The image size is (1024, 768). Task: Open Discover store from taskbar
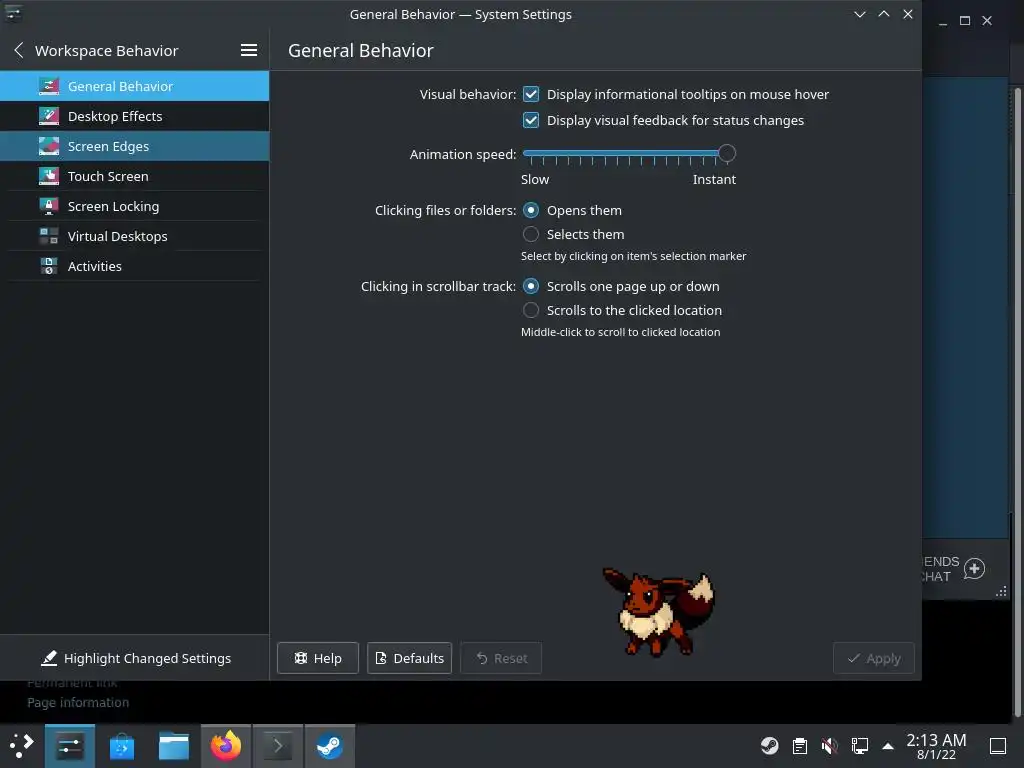click(x=121, y=746)
